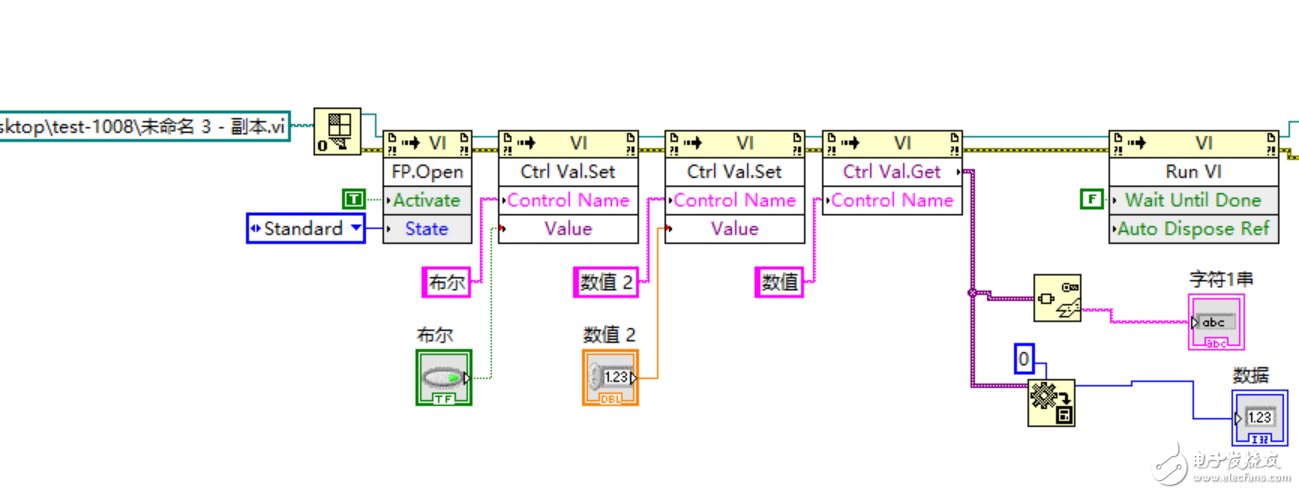The height and width of the screenshot is (494, 1299).
Task: Click the 数值 2 label above the DBL terminal
Action: point(609,335)
